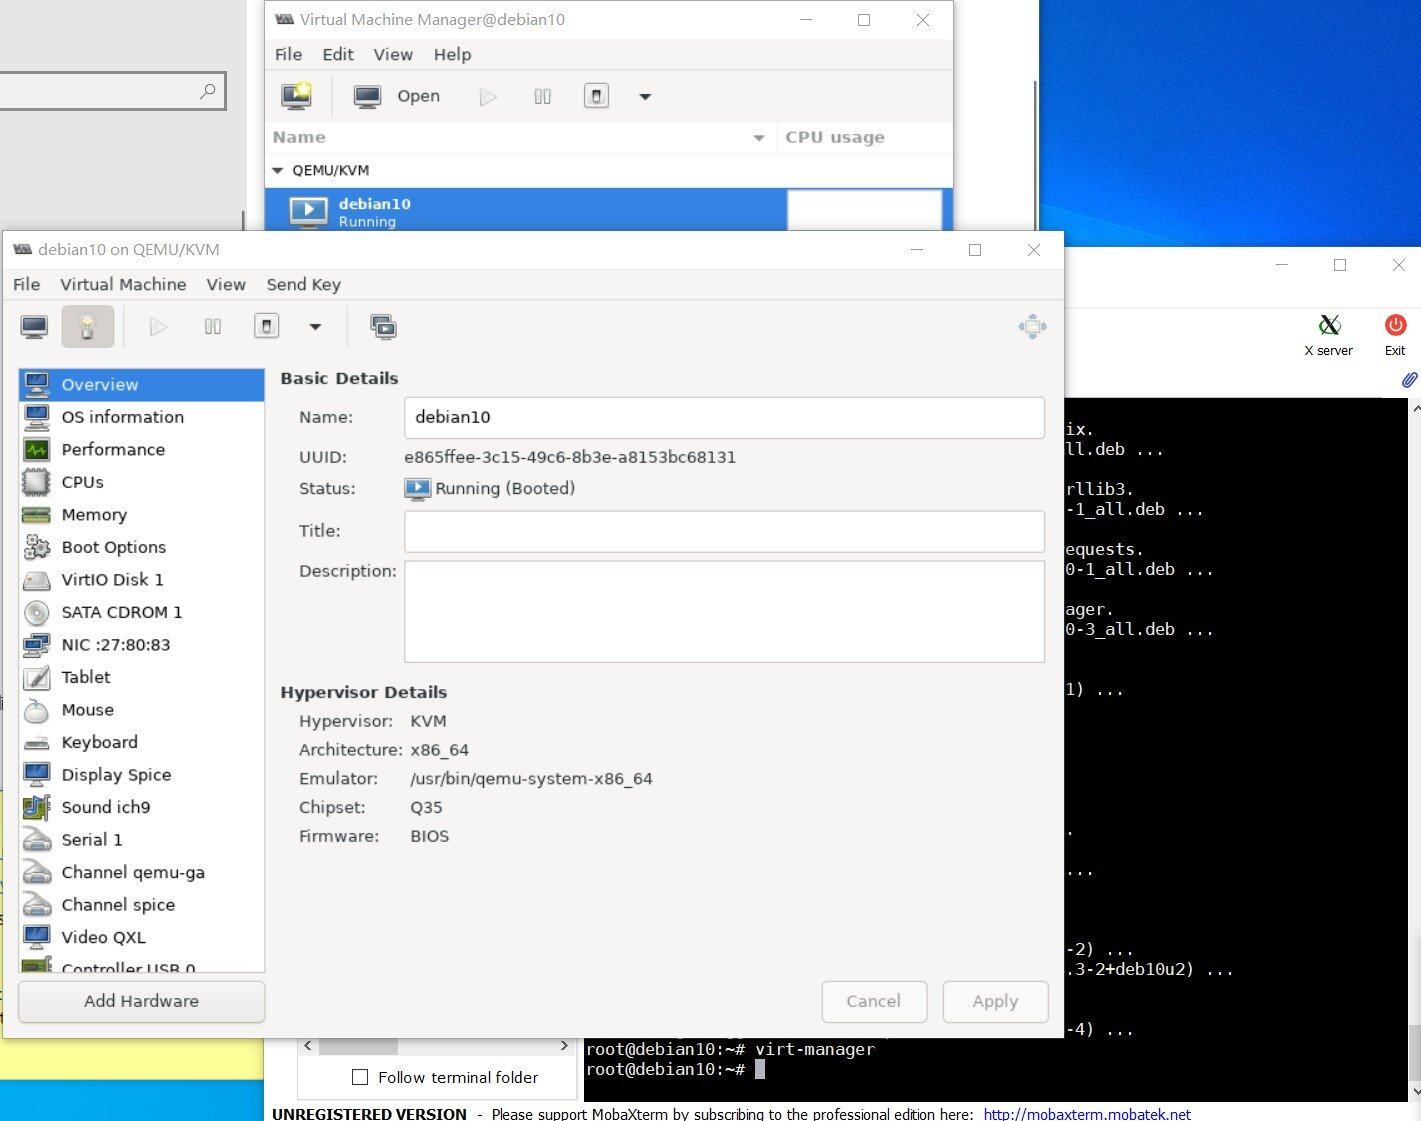Image resolution: width=1421 pixels, height=1121 pixels.
Task: Click the Shut Down icon in Manager toolbar
Action: coord(596,97)
